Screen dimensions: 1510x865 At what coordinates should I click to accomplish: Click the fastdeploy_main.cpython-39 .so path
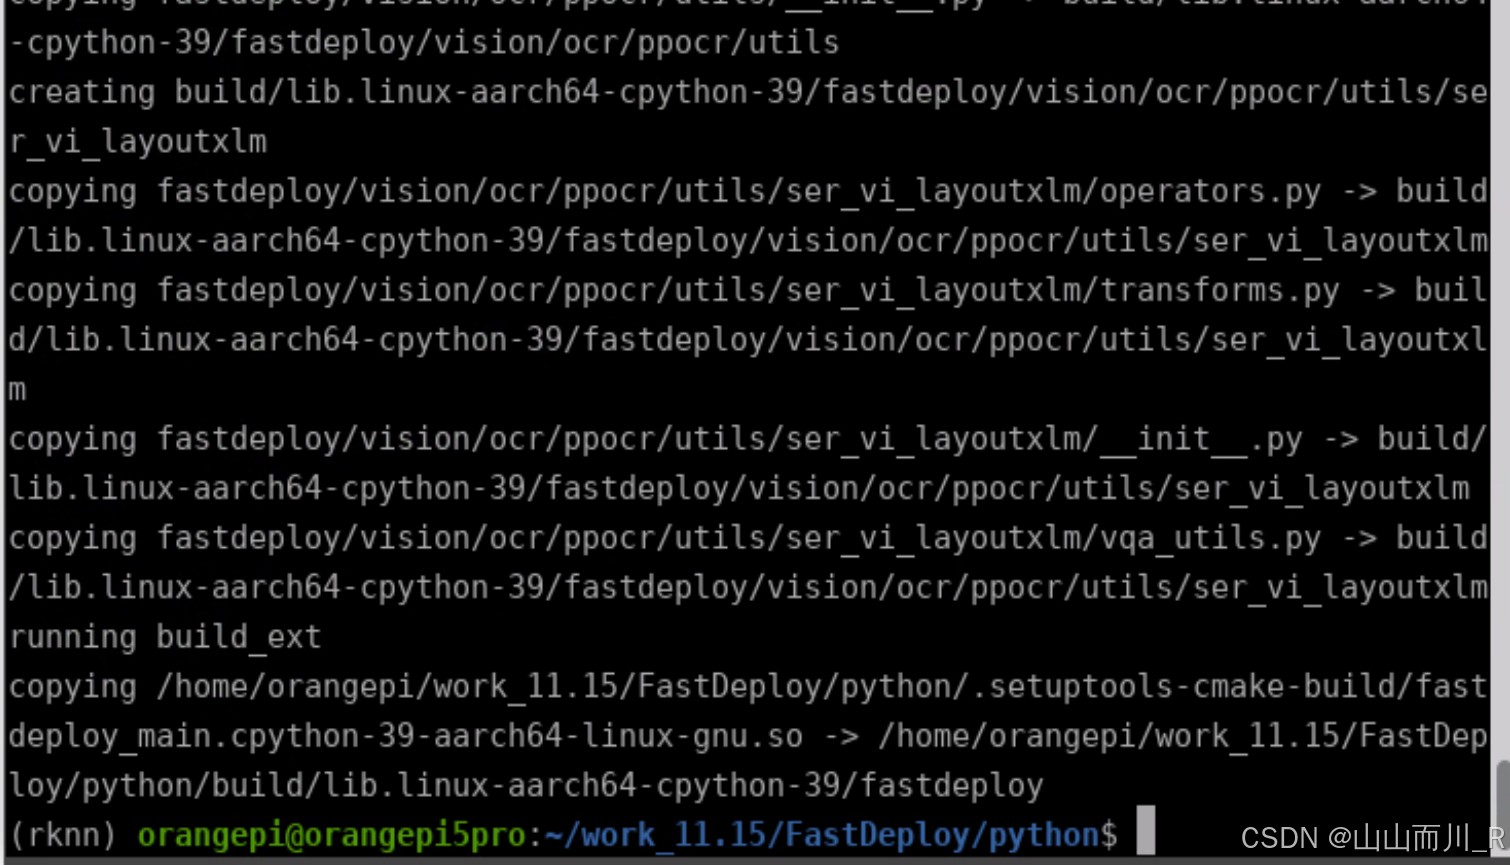click(x=400, y=735)
